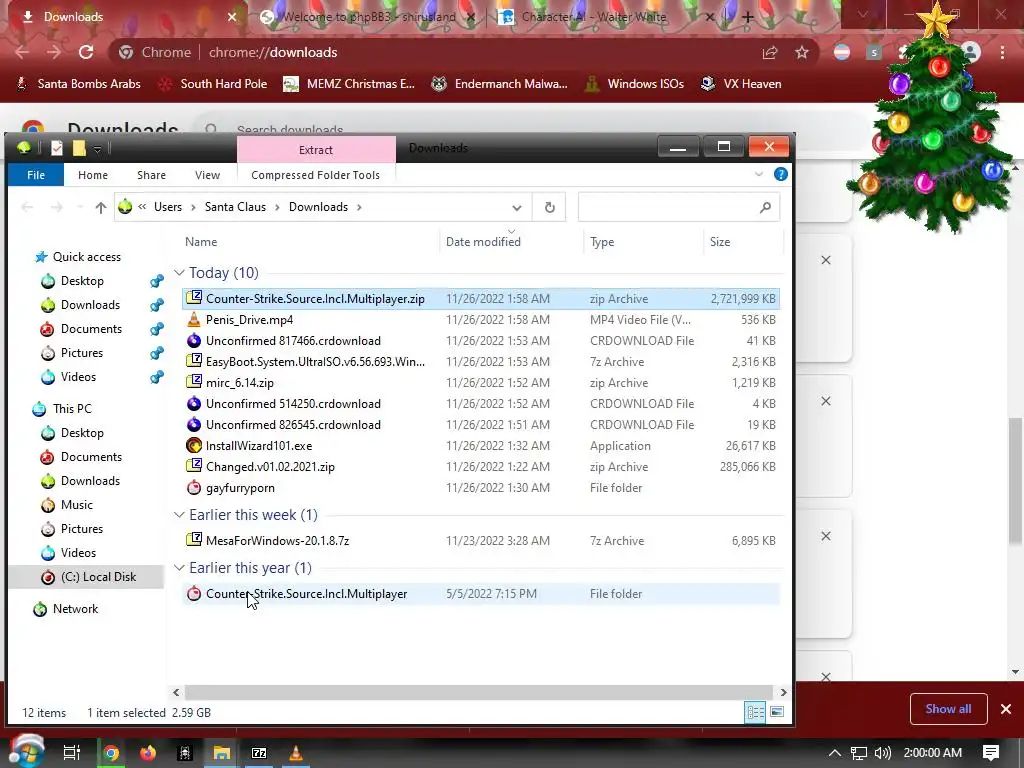Viewport: 1024px width, 768px height.
Task: Switch to large icons view
Action: click(x=776, y=712)
